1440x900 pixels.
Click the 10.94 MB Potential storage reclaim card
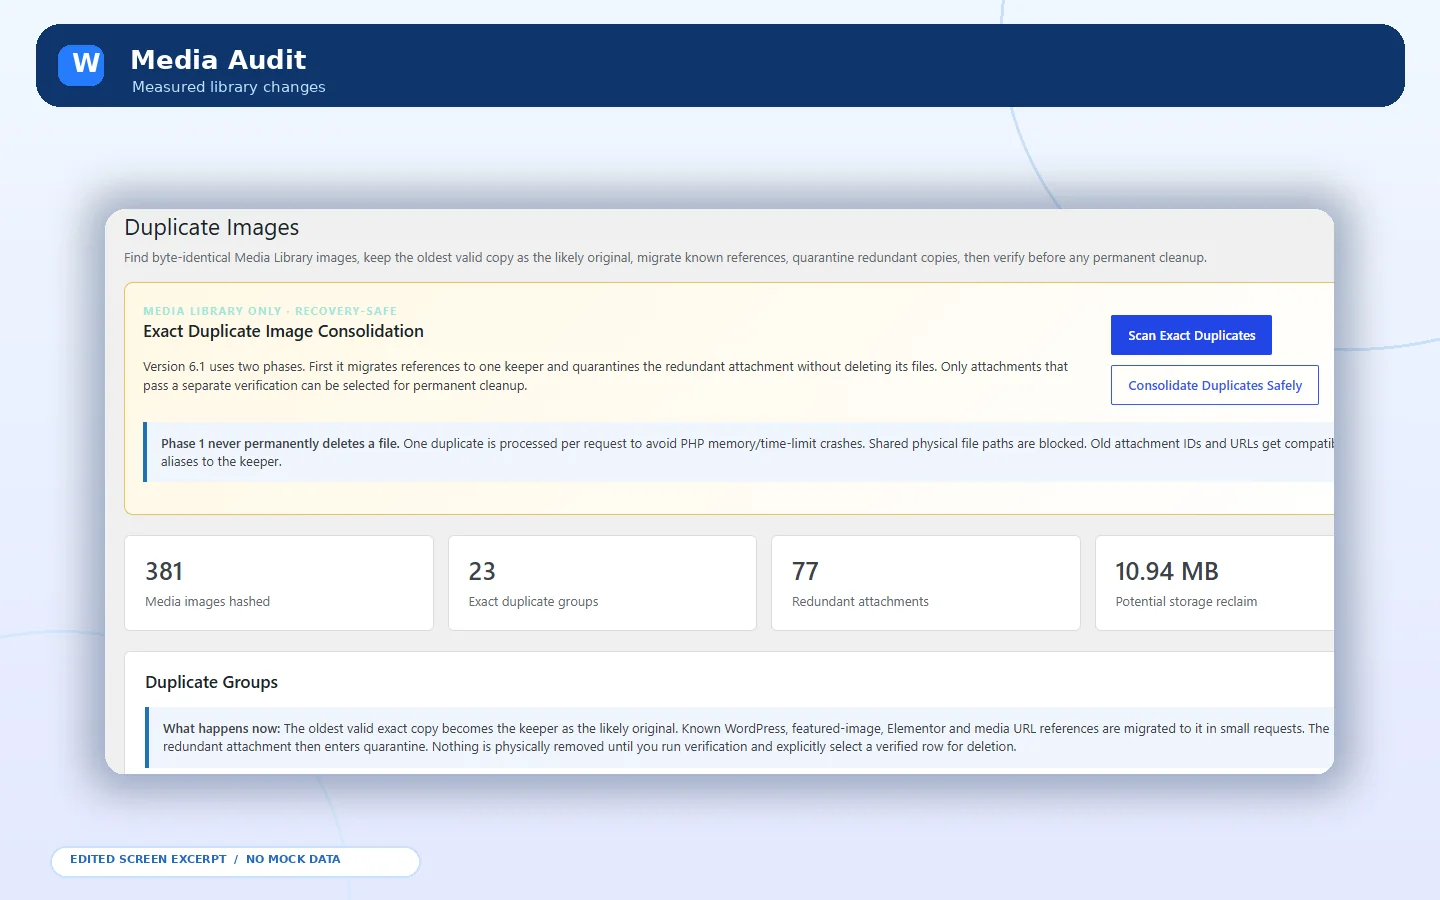(1215, 583)
